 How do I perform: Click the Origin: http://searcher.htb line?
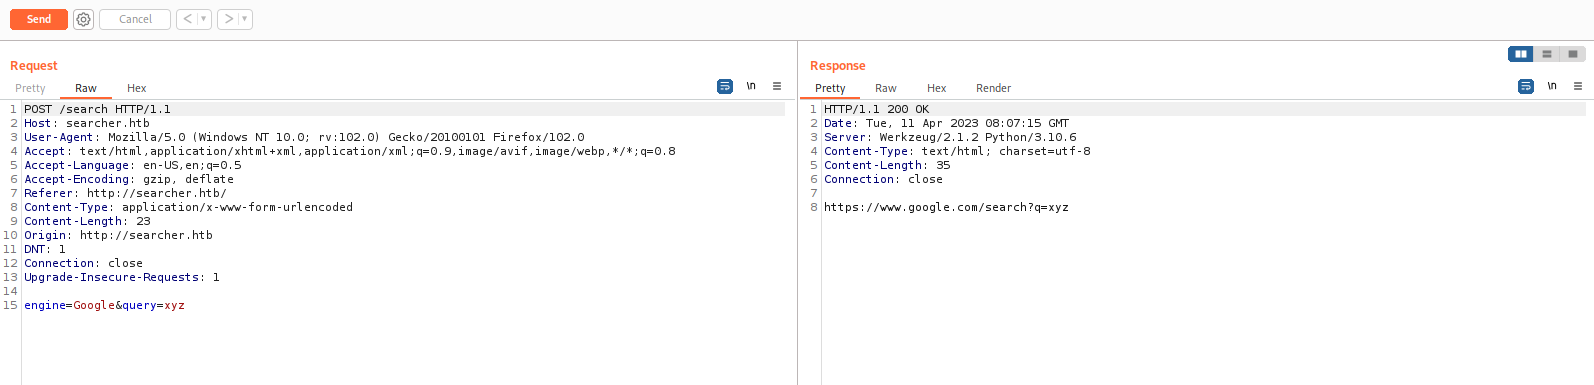118,235
